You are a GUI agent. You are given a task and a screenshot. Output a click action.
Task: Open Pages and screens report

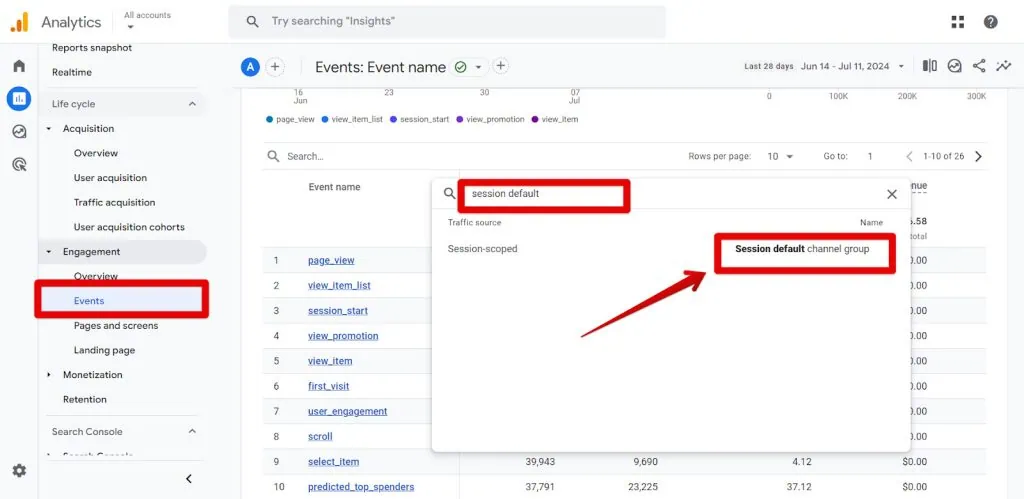pos(116,326)
